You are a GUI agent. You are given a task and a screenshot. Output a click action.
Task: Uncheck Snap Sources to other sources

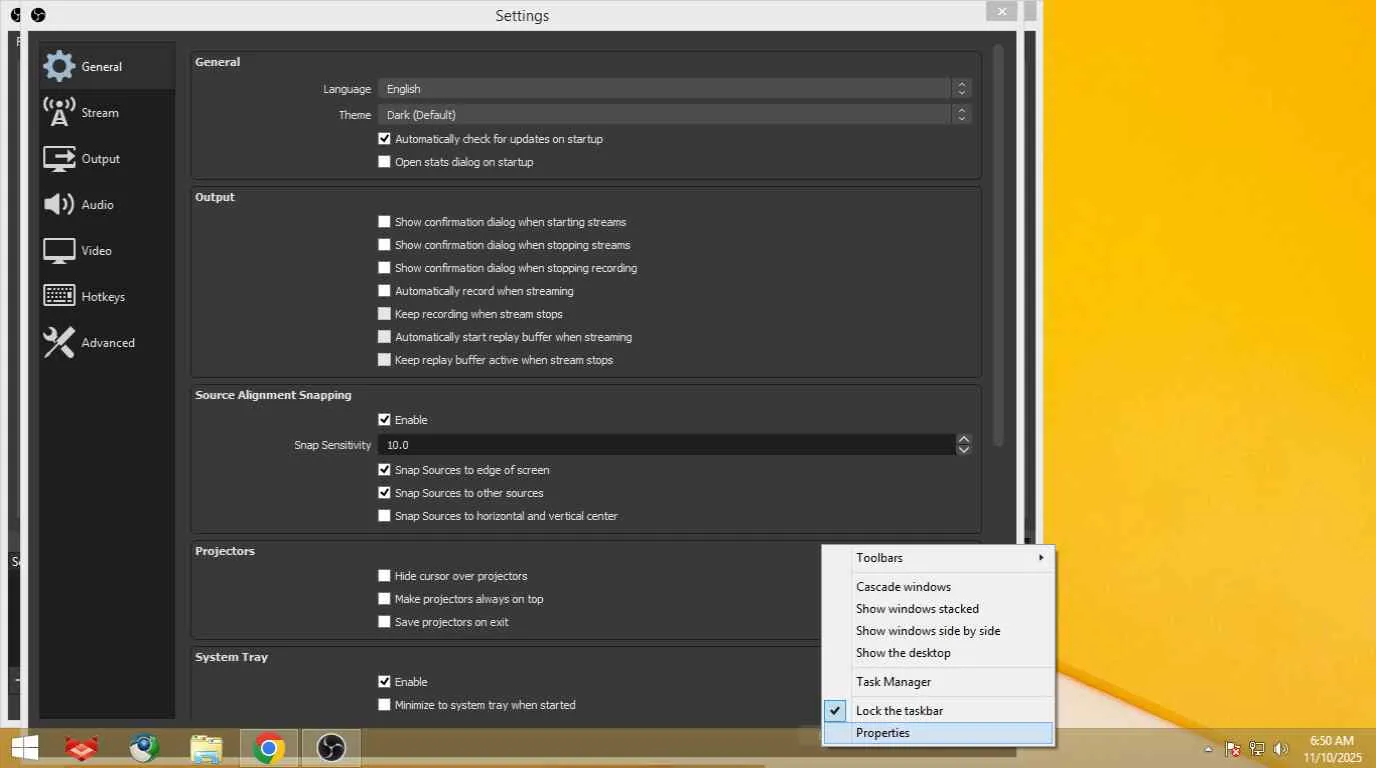[384, 493]
